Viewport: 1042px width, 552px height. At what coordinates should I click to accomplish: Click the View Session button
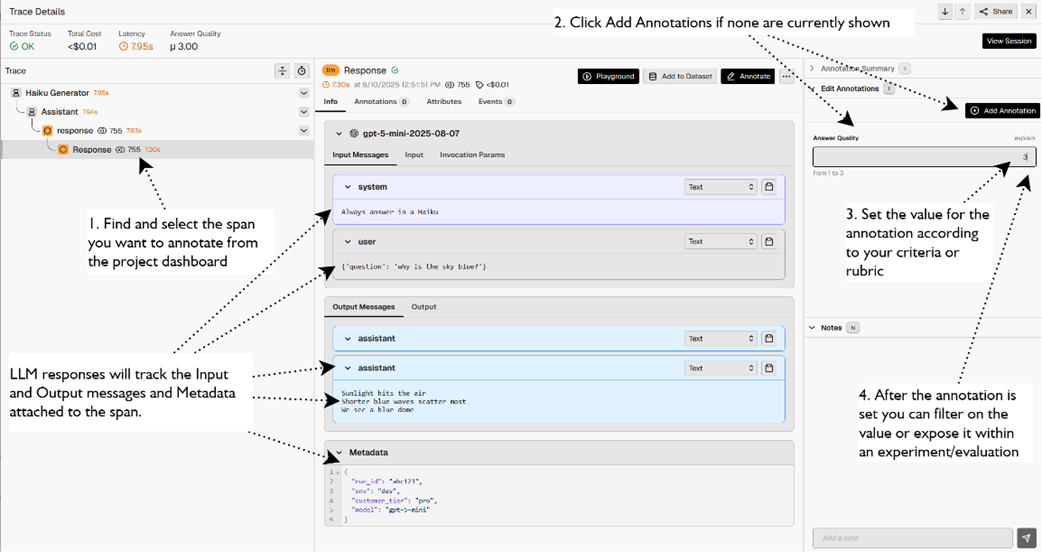pos(1009,41)
